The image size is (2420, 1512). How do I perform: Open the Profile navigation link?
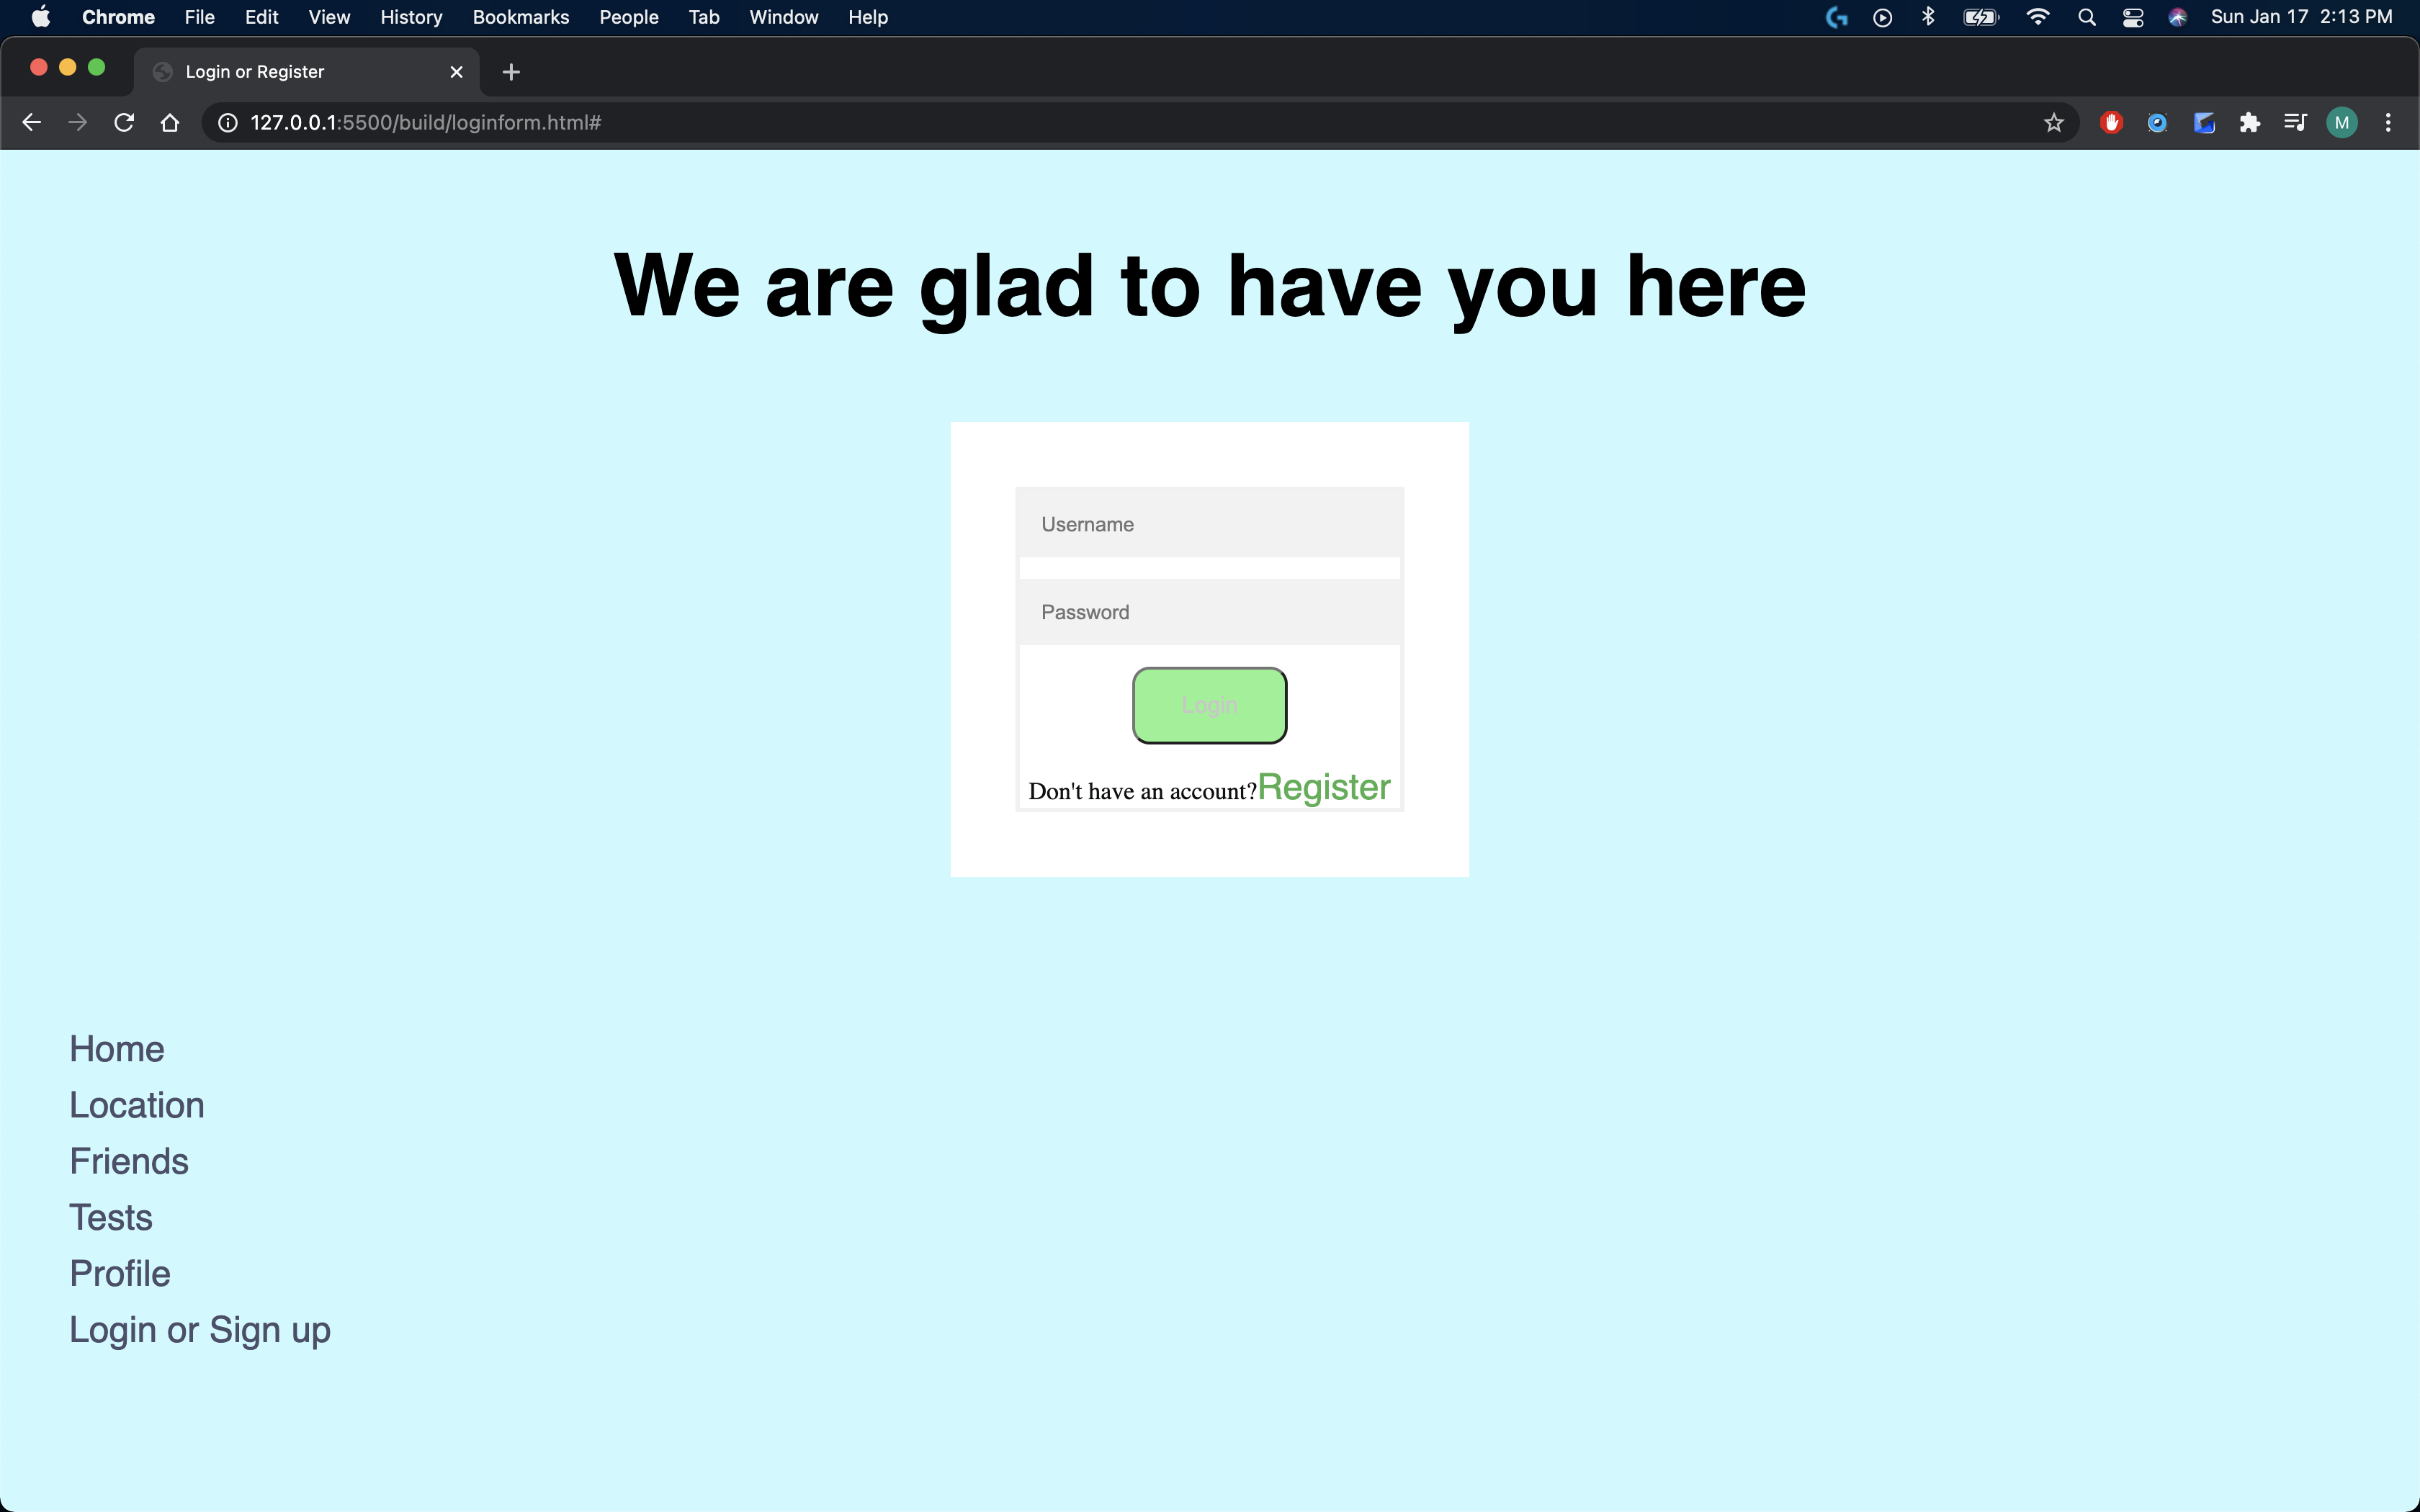point(120,1273)
